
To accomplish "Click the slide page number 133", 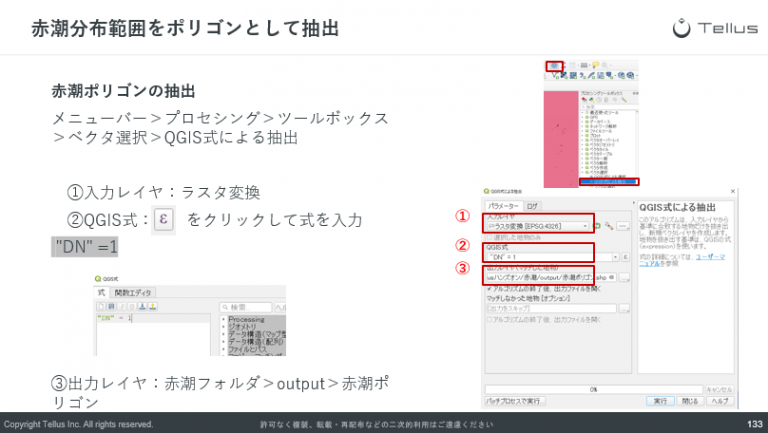I will tap(755, 424).
